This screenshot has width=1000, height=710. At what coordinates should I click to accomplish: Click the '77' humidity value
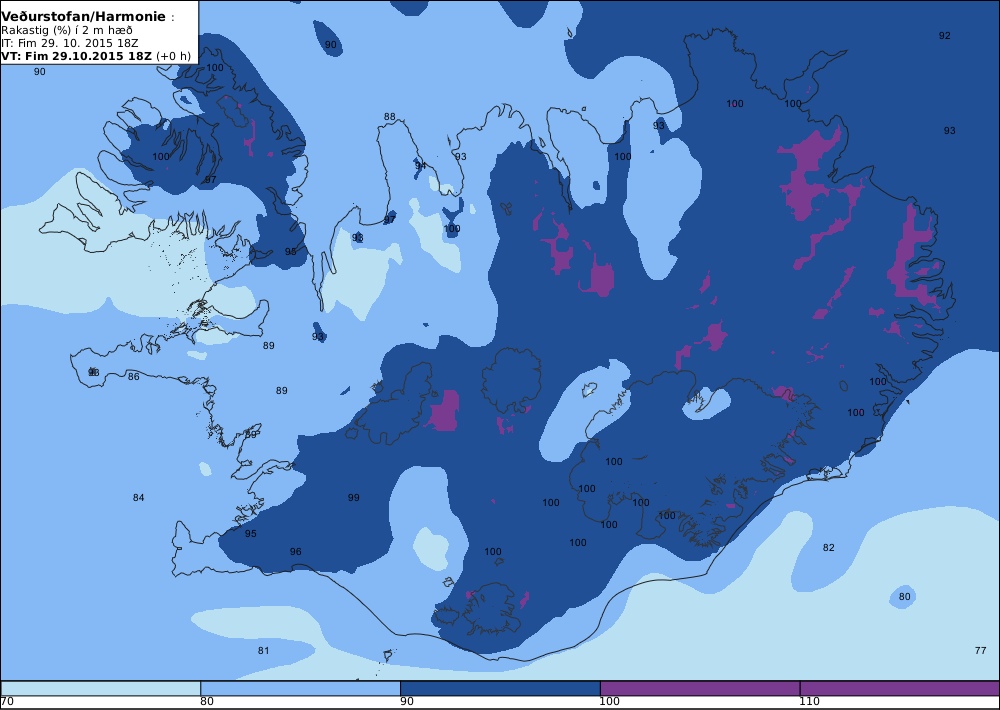pyautogui.click(x=980, y=651)
